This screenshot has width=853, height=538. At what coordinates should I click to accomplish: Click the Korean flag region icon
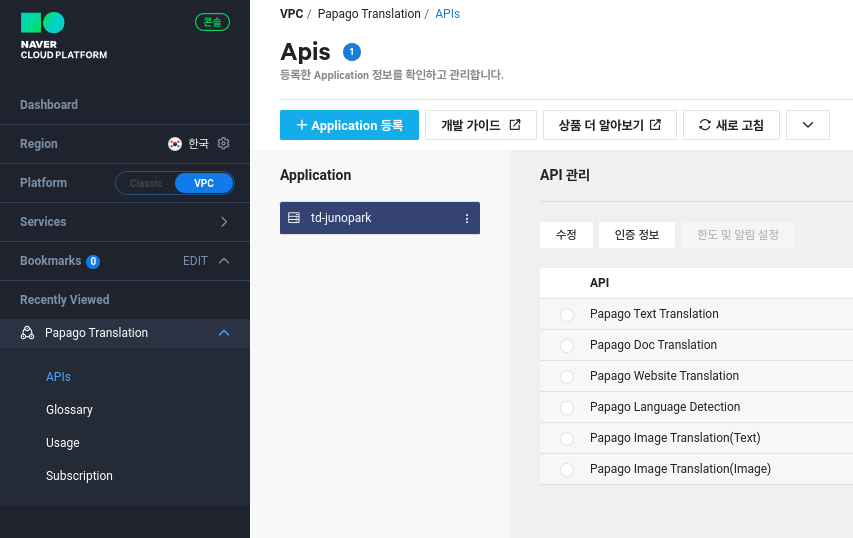[x=175, y=144]
